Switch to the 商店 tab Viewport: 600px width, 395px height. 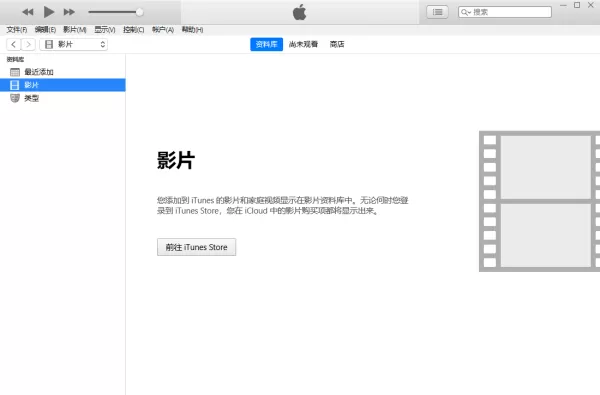(337, 44)
